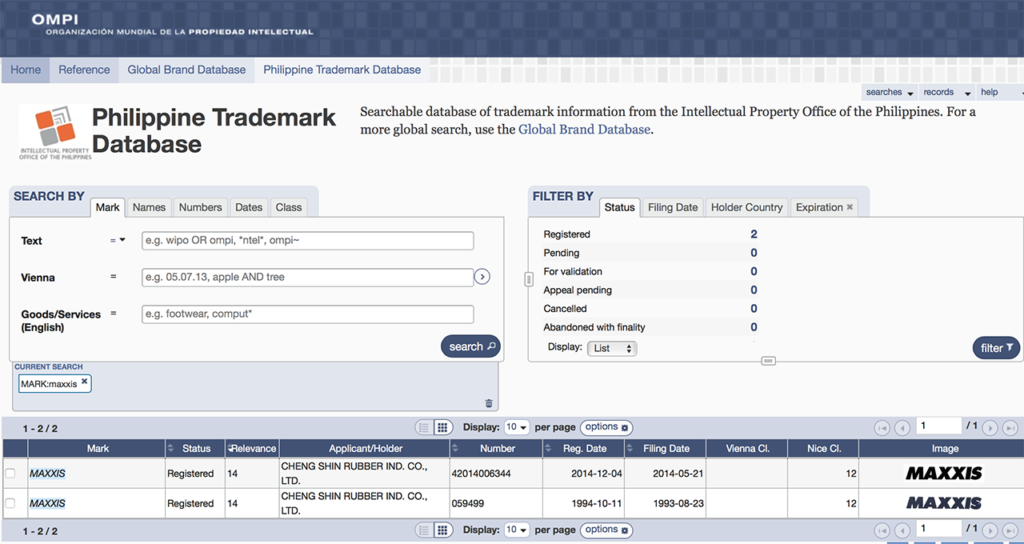Close the Expiration filter tab x
Image resolution: width=1024 pixels, height=544 pixels.
pos(850,207)
